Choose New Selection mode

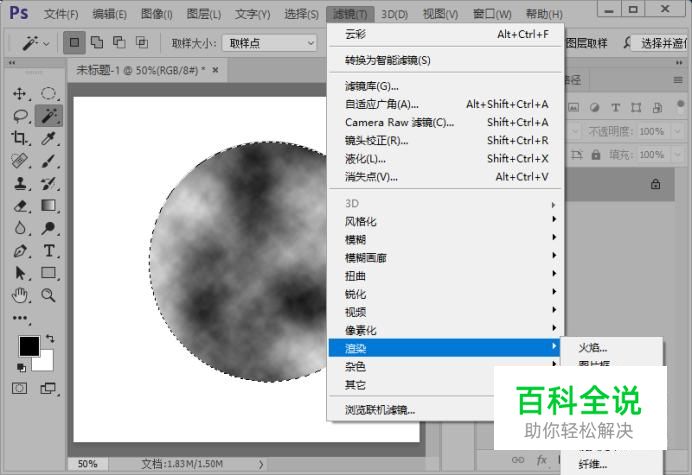(74, 42)
